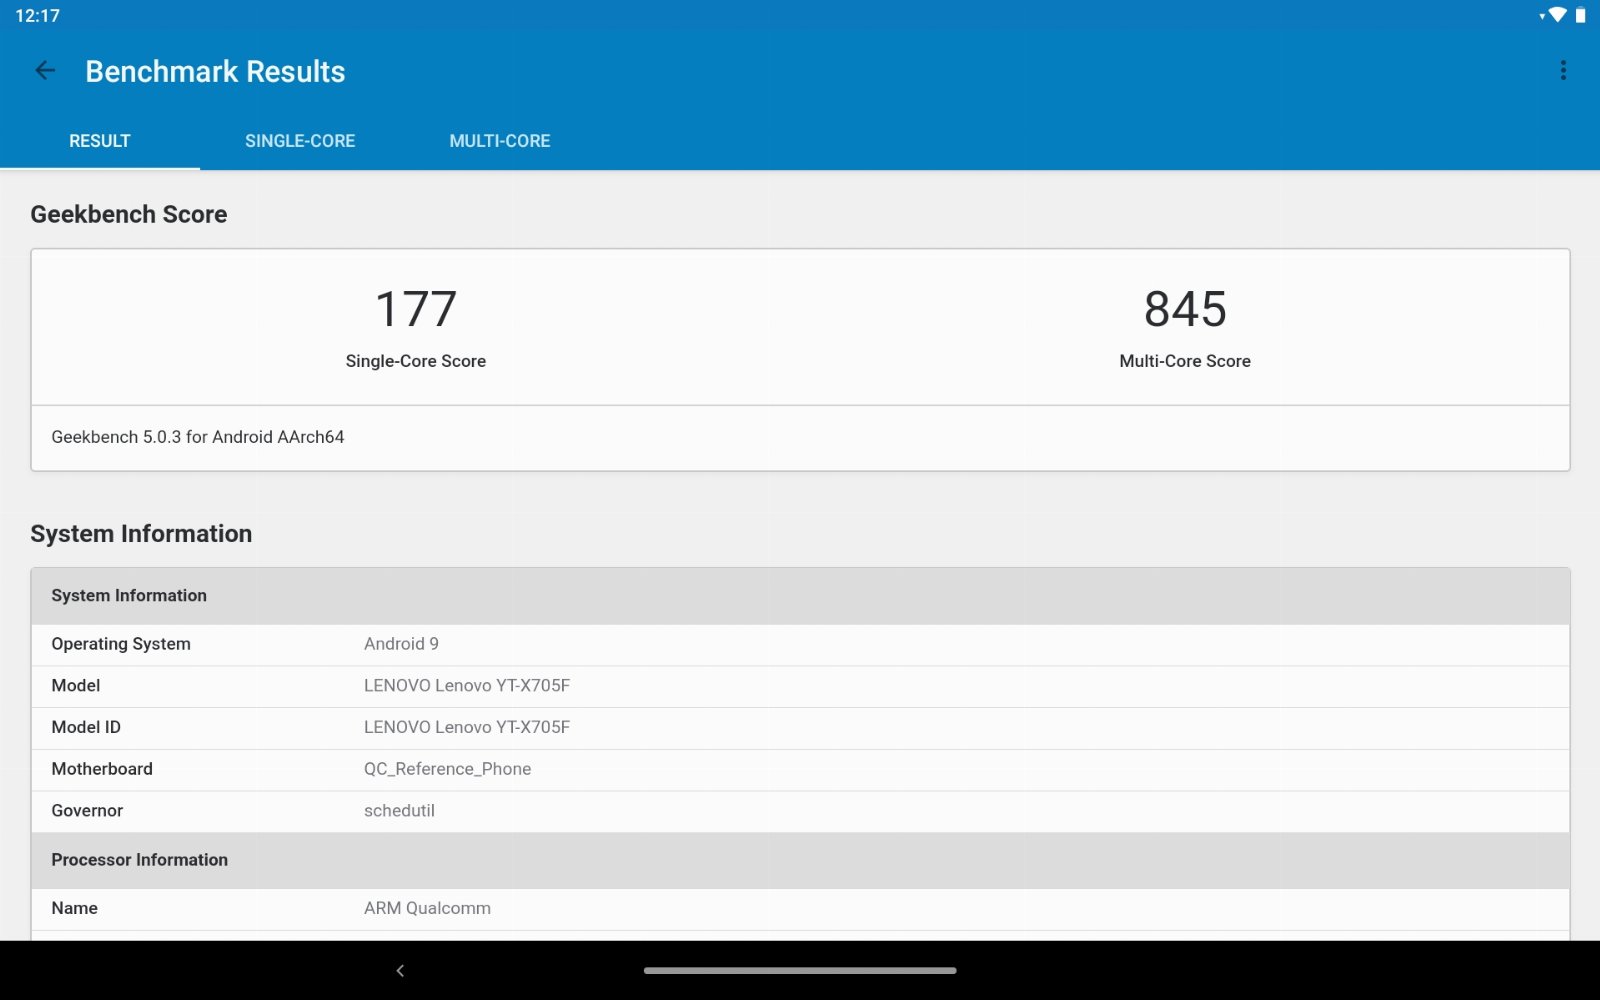Tap the Model row label
This screenshot has width=1600, height=1000.
tap(76, 686)
